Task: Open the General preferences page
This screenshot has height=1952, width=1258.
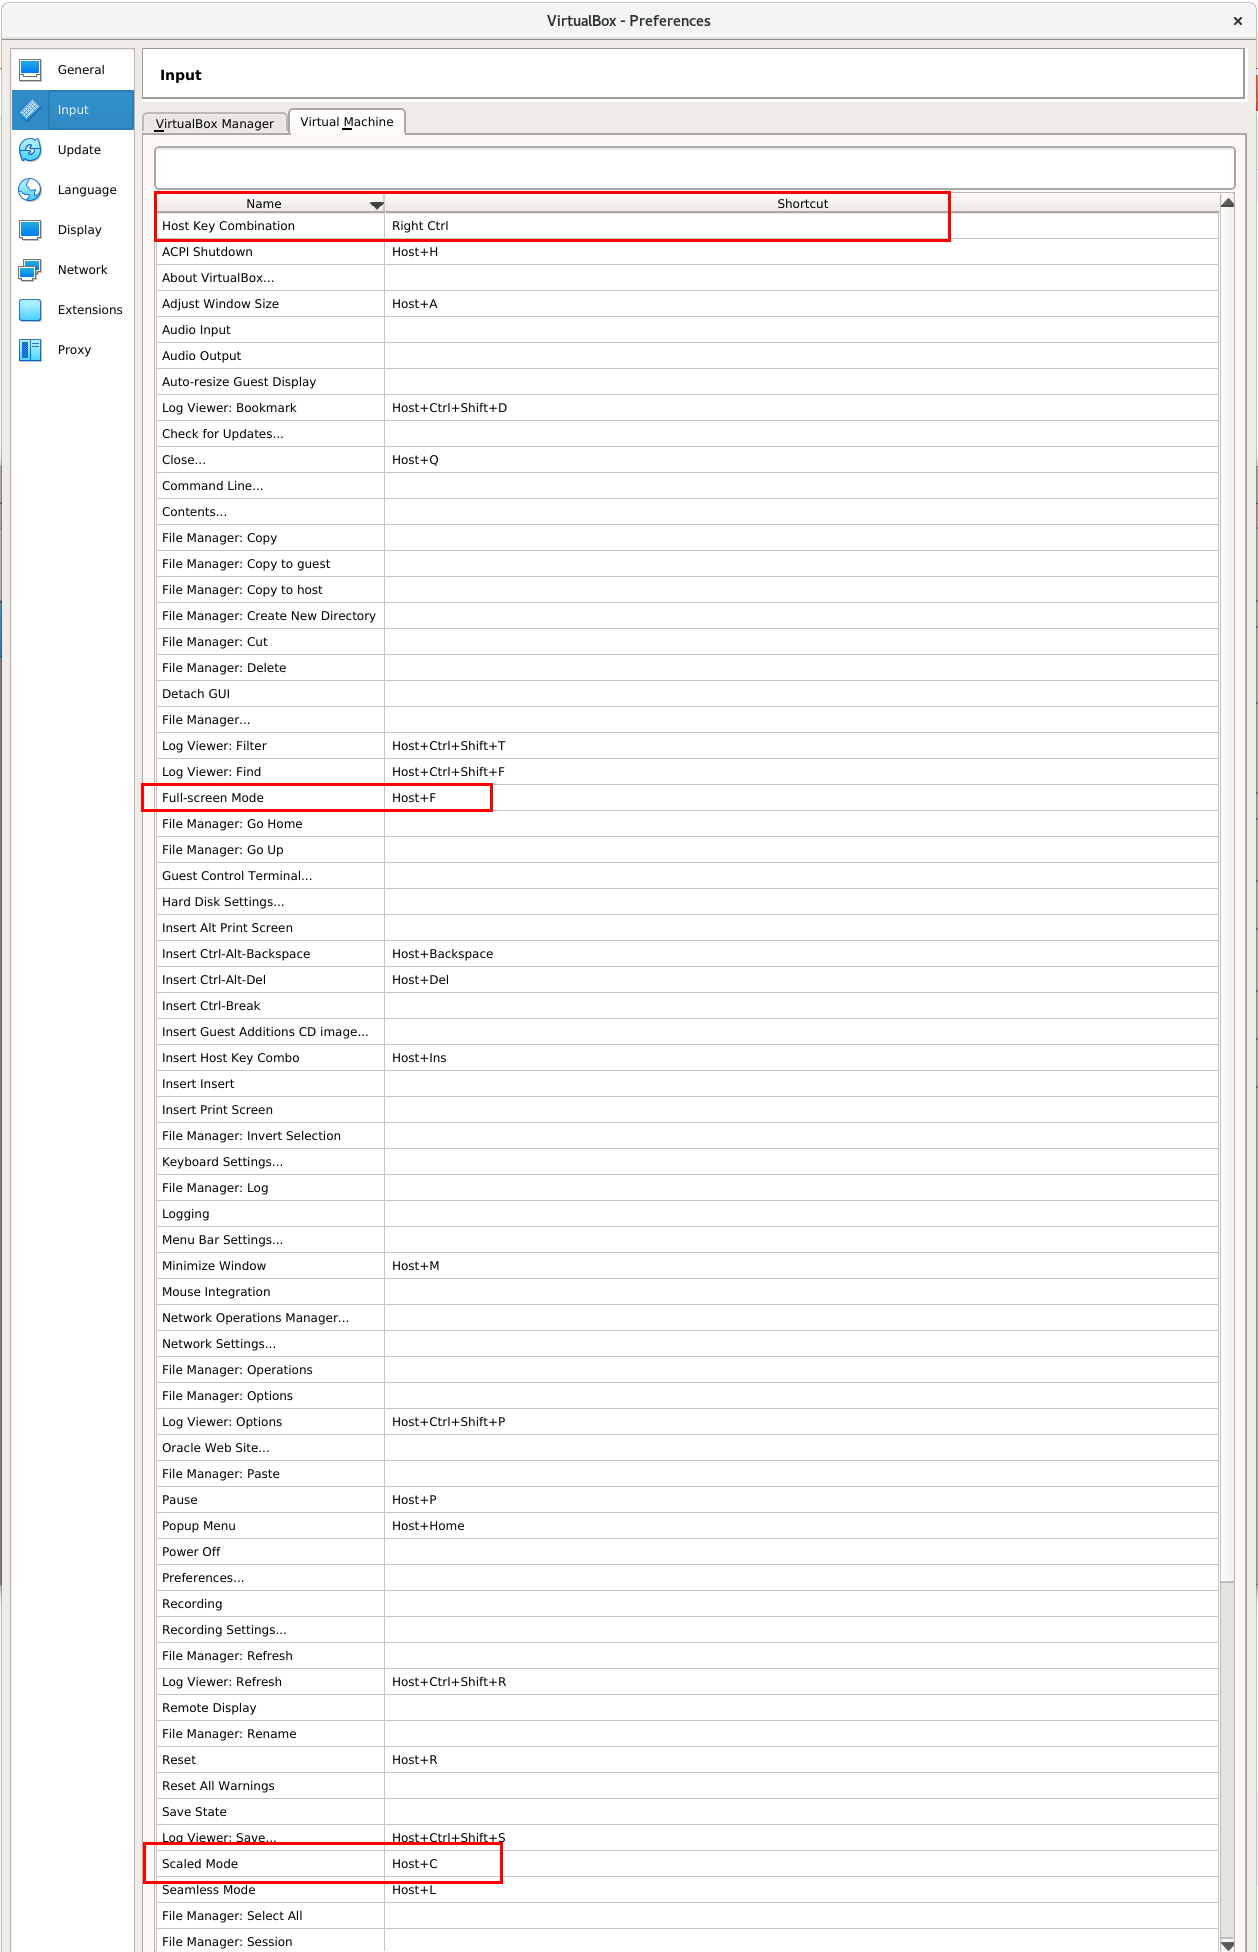Action: pyautogui.click(x=73, y=70)
